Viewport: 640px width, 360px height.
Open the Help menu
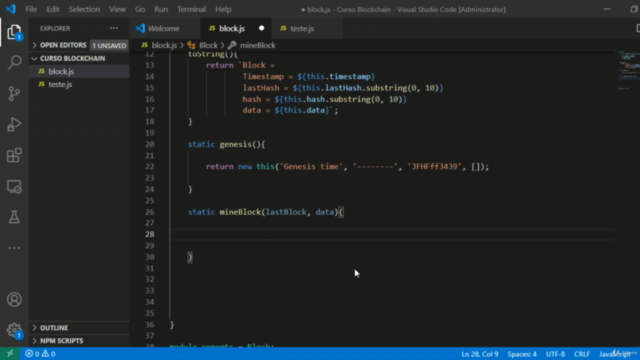point(223,9)
